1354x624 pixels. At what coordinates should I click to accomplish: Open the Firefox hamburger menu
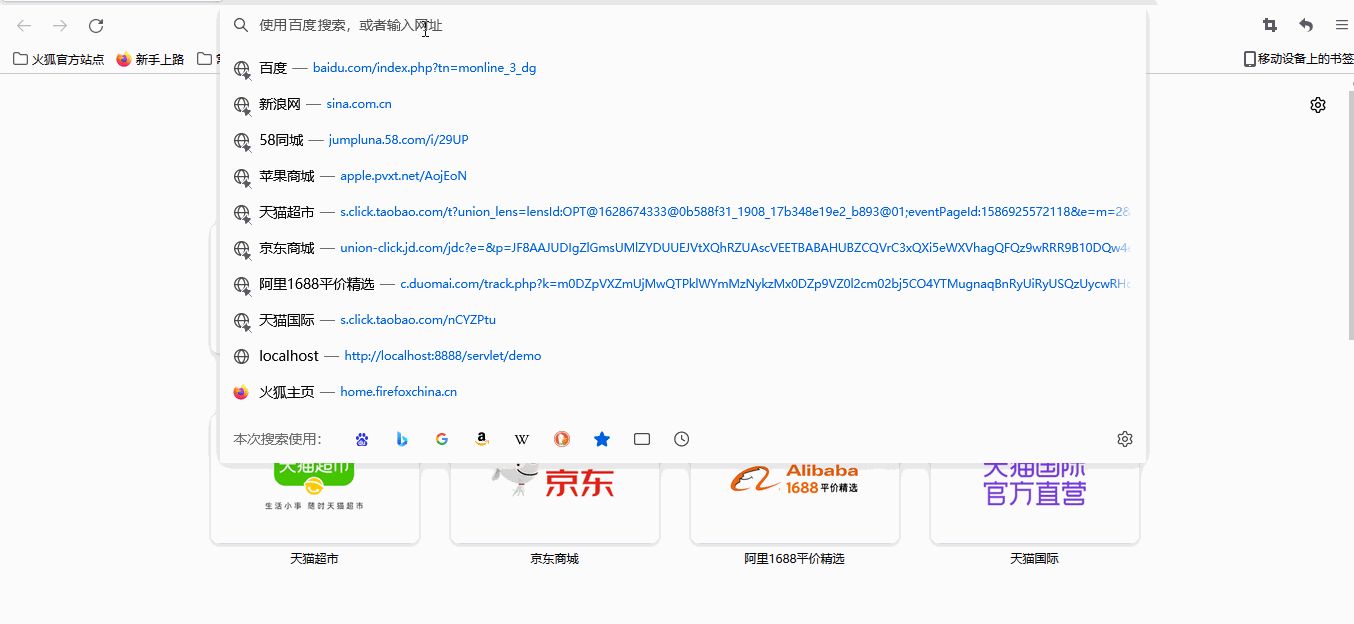pyautogui.click(x=1342, y=25)
